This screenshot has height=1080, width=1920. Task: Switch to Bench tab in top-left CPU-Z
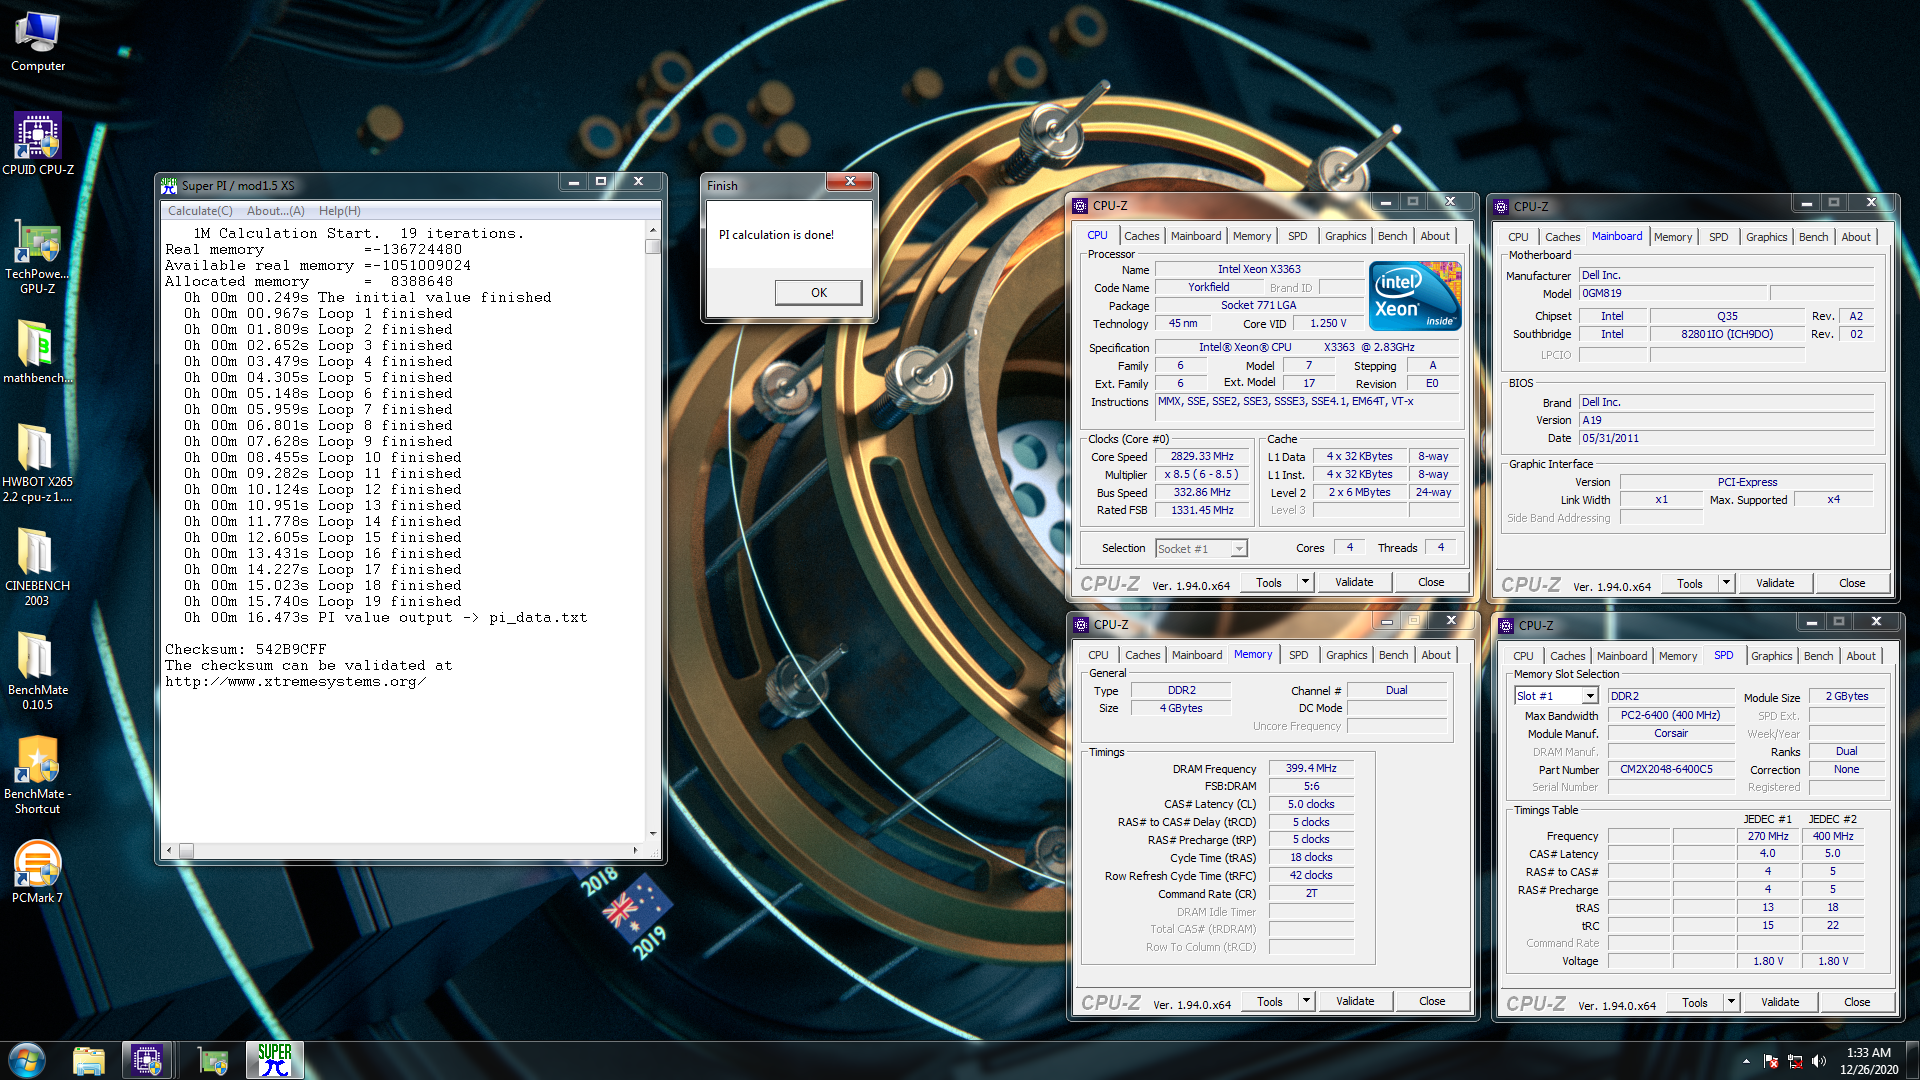pyautogui.click(x=1392, y=236)
